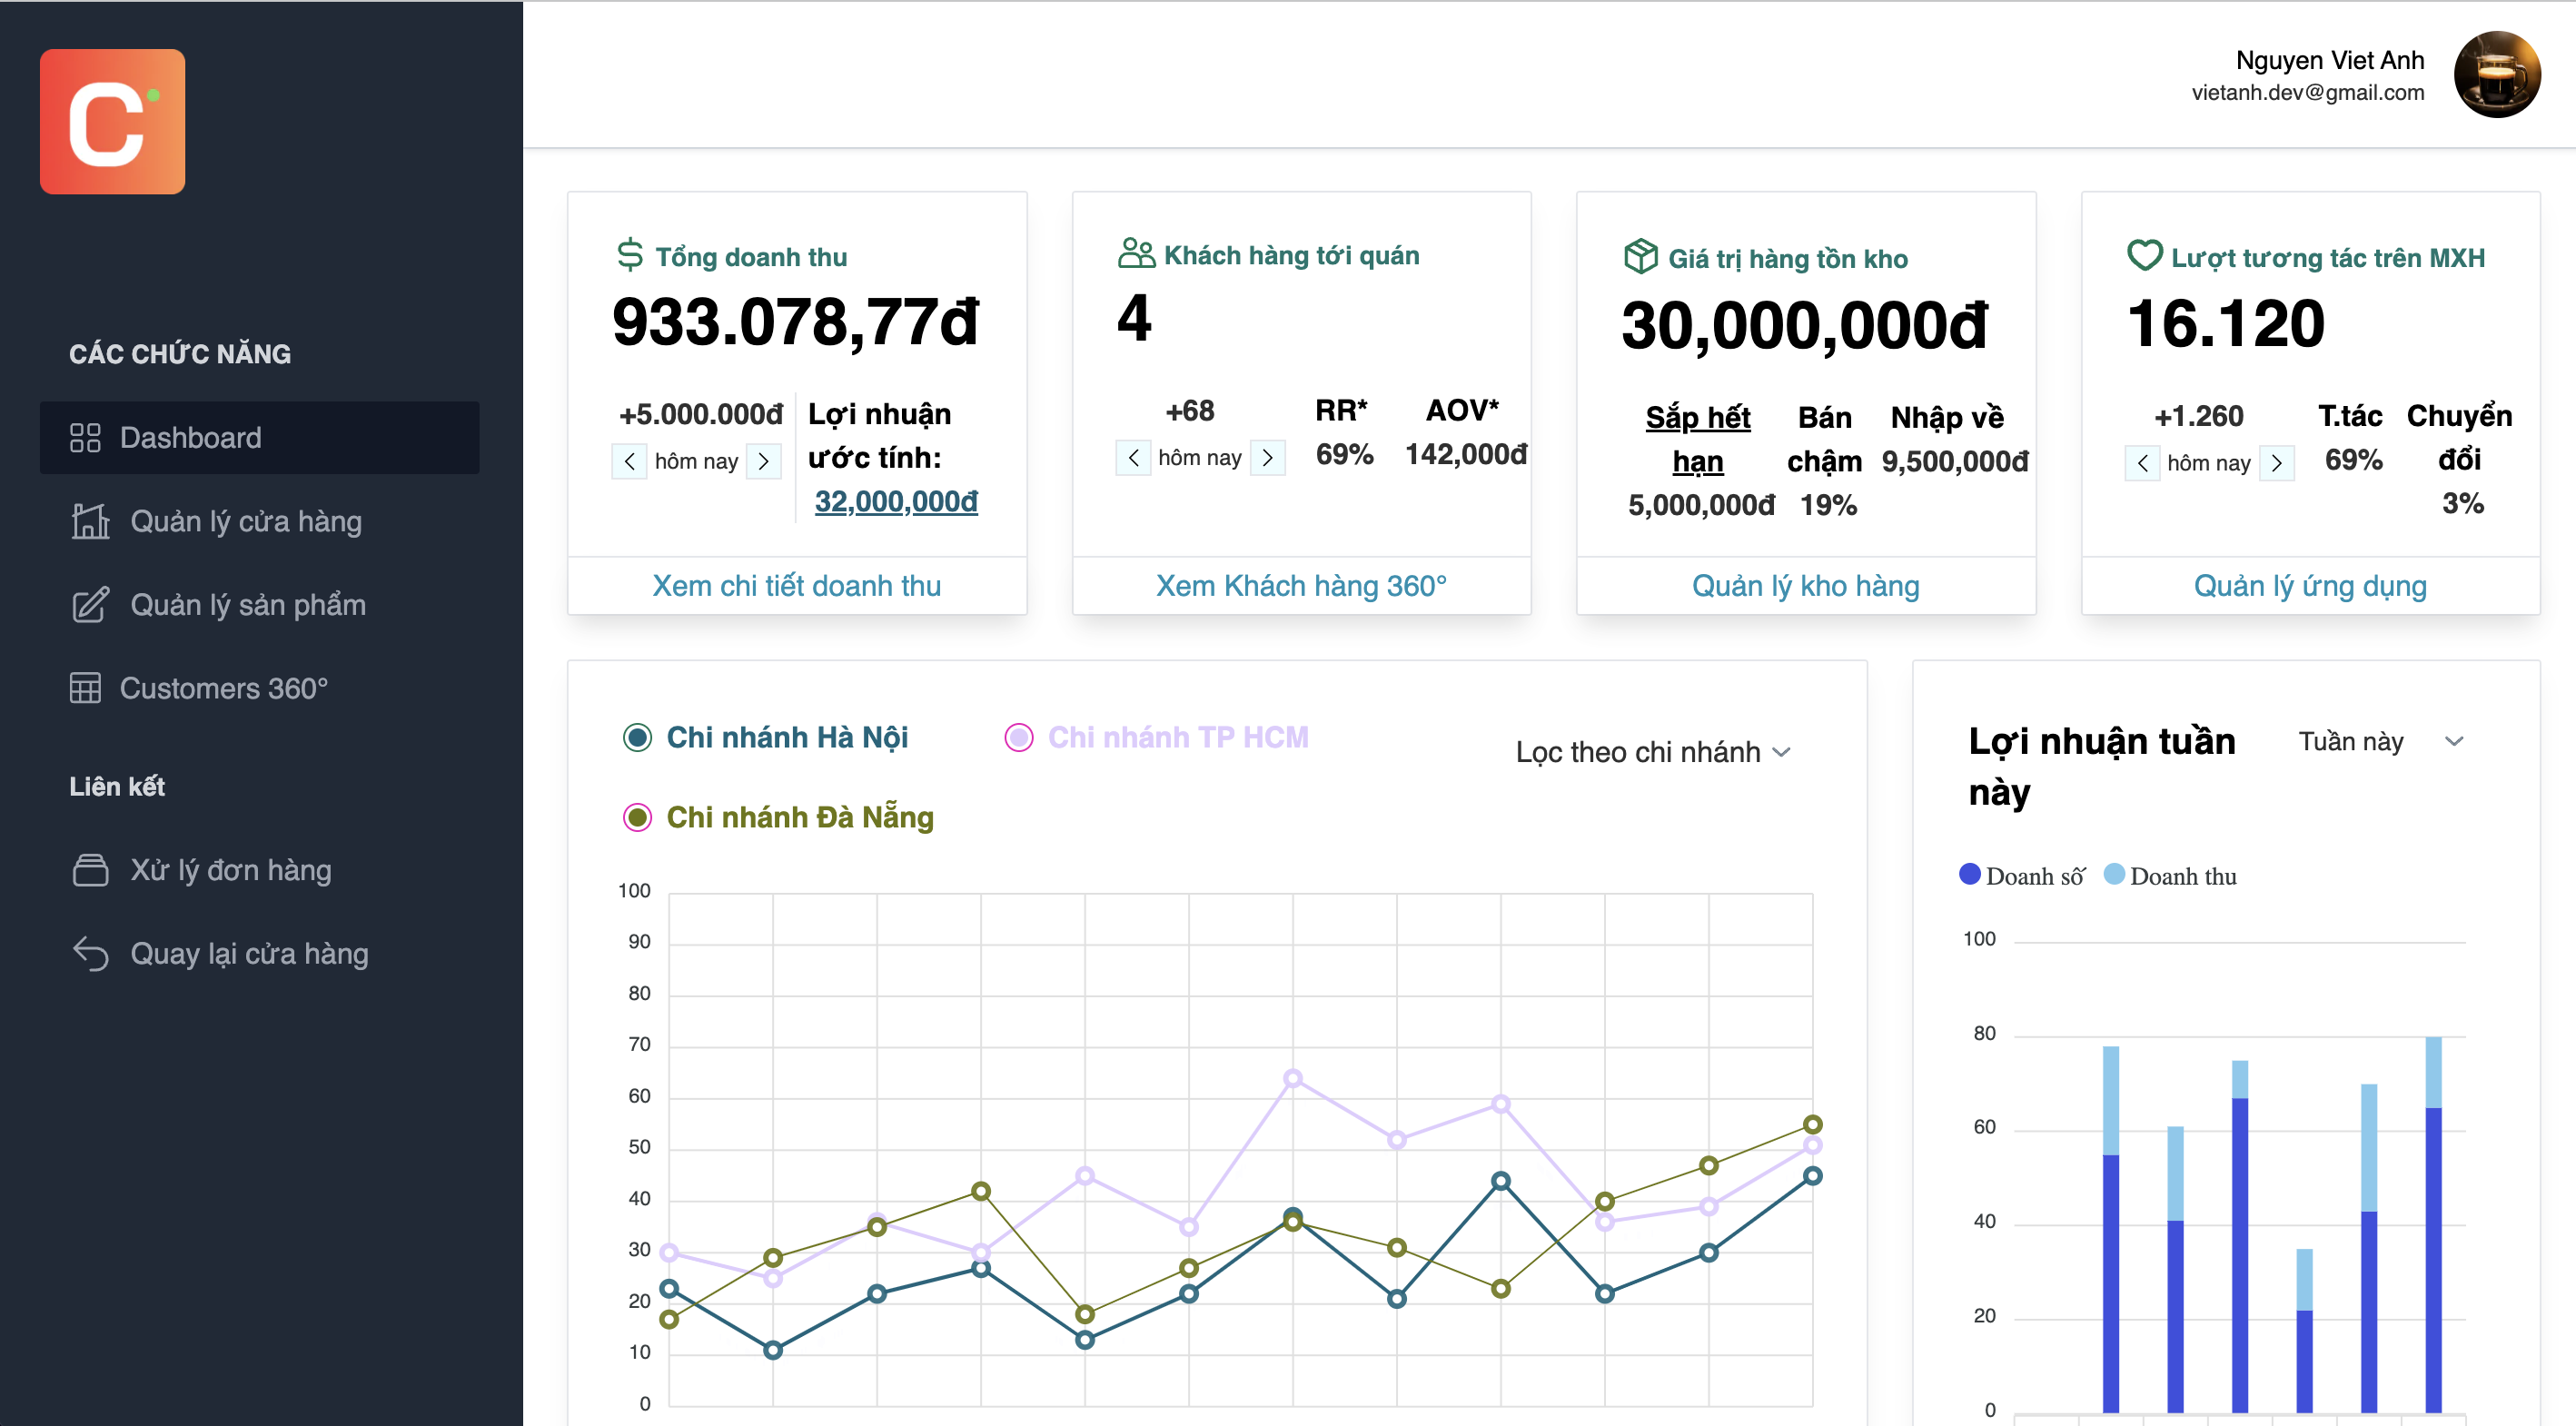2576x1426 pixels.
Task: Go to previous day in customers card
Action: click(x=1133, y=458)
